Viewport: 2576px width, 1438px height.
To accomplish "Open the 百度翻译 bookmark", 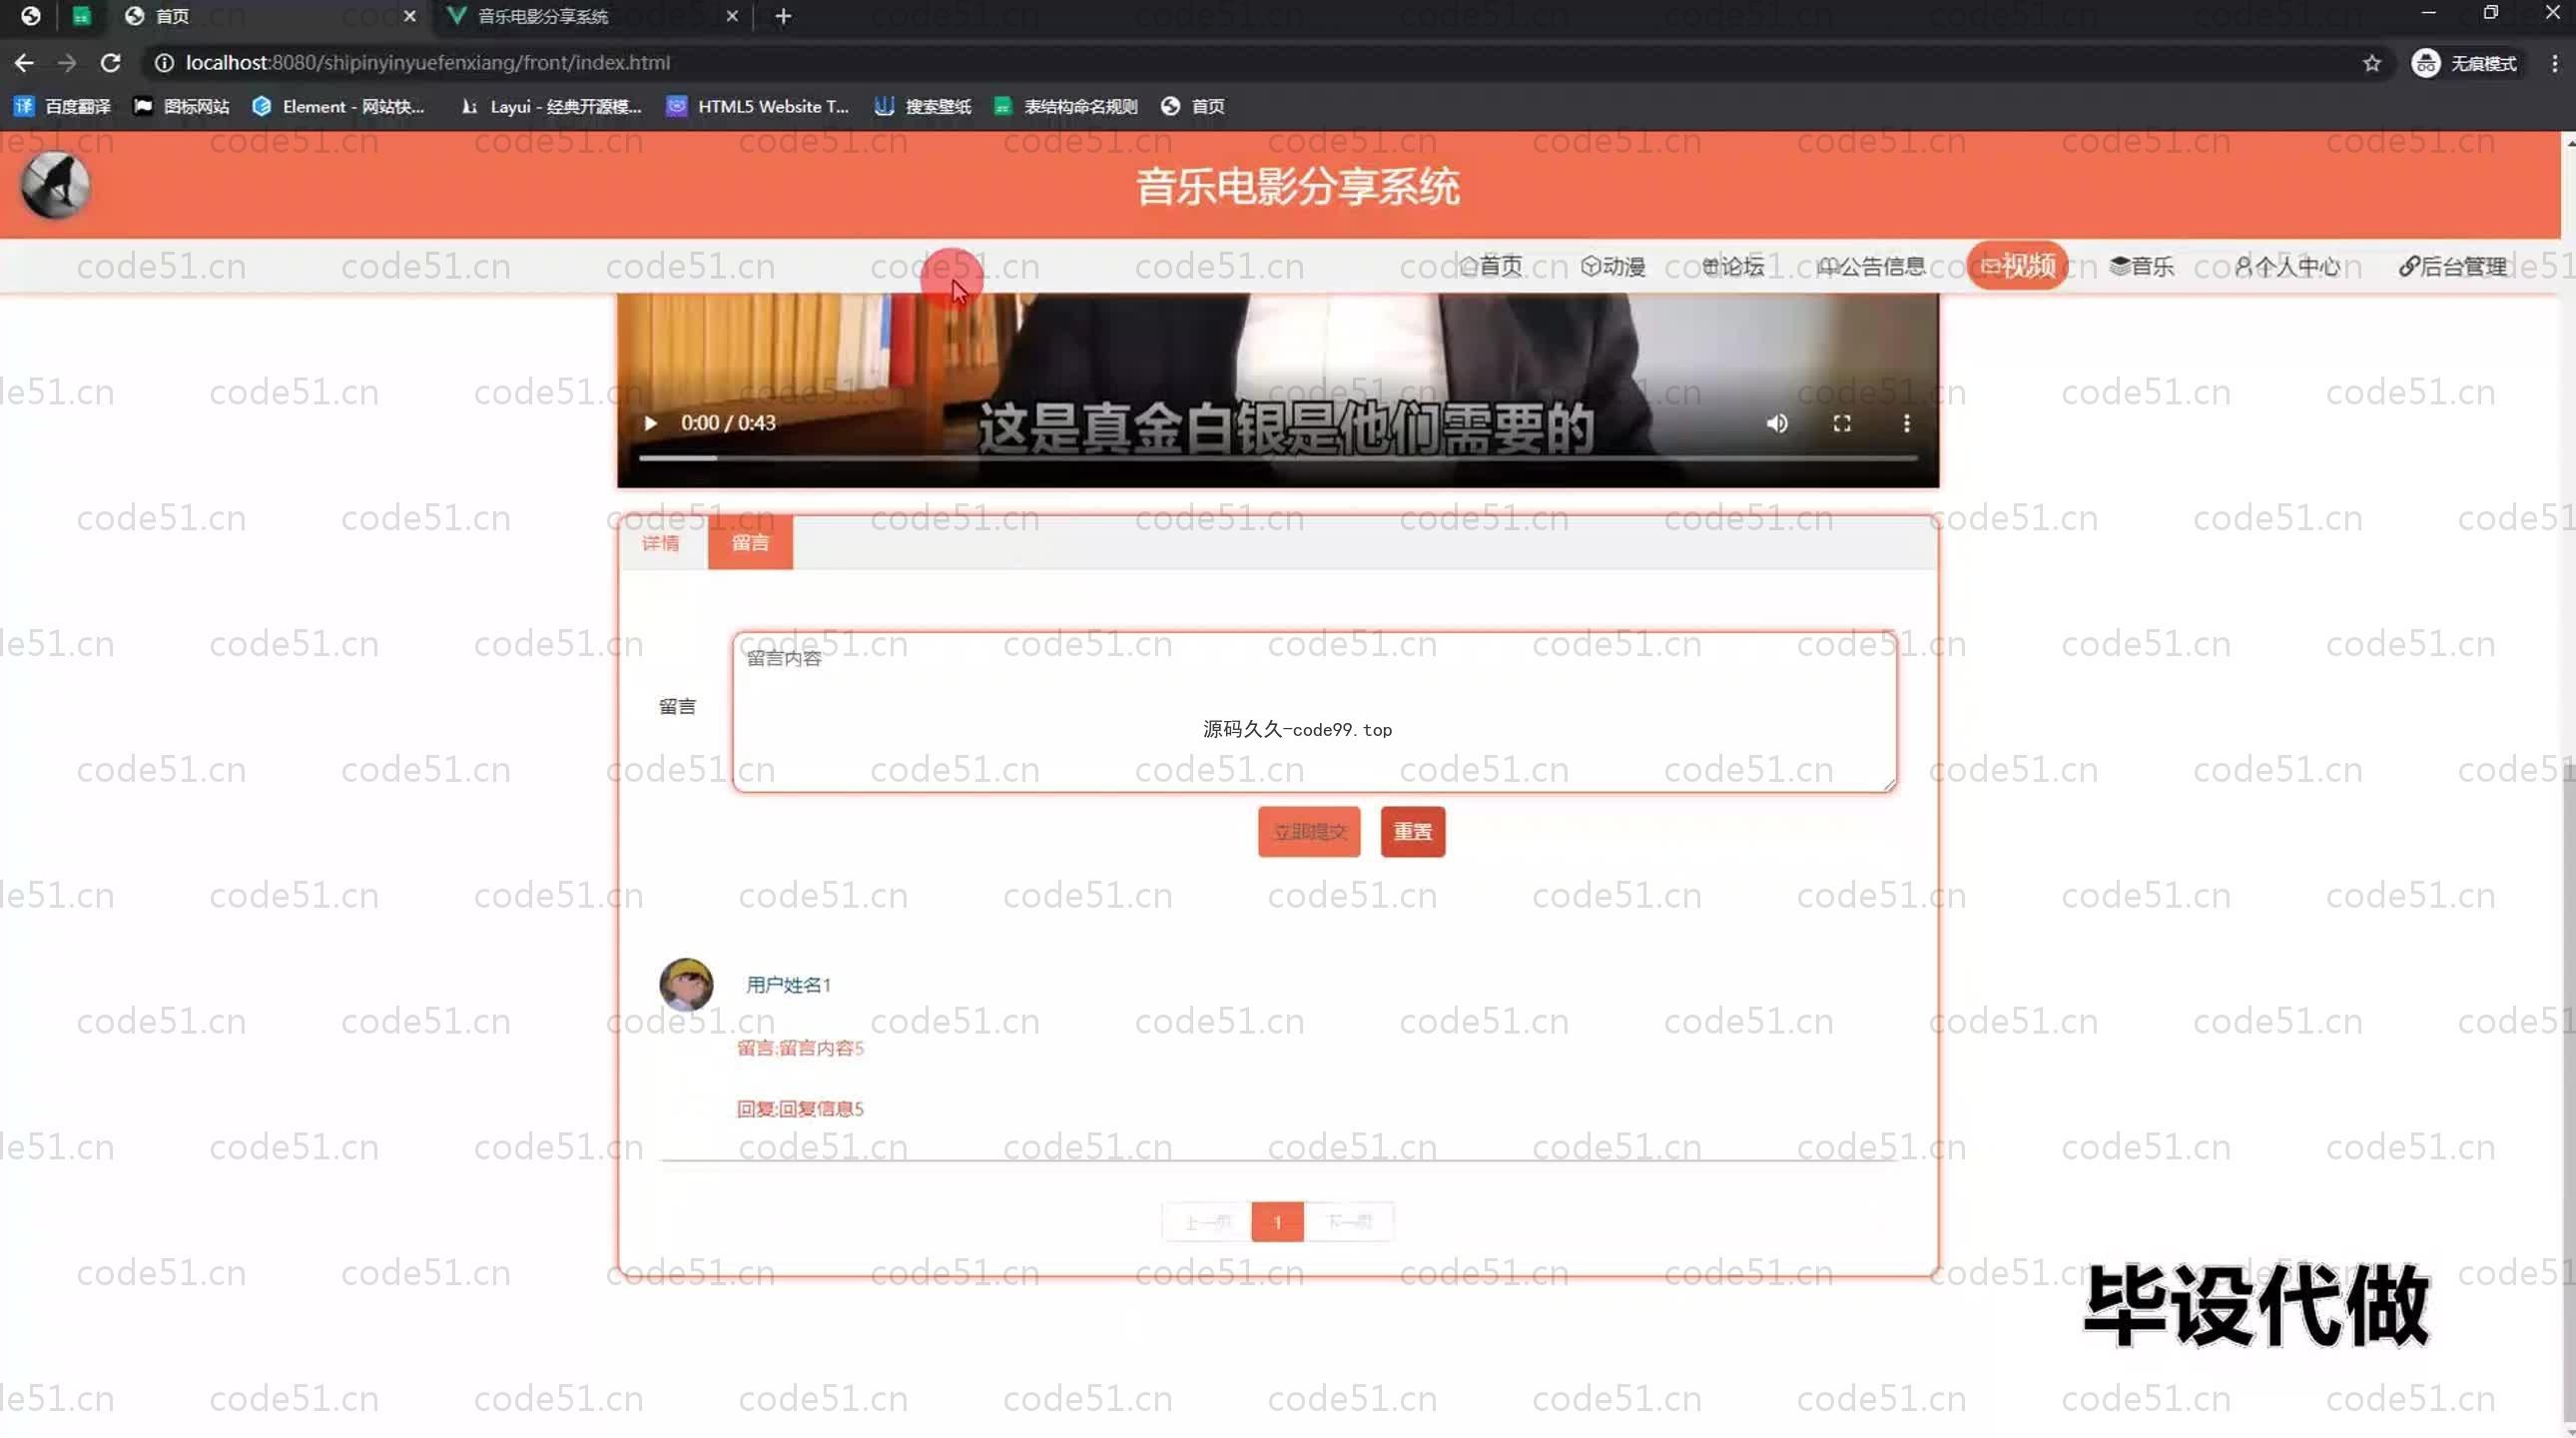I will [x=62, y=106].
